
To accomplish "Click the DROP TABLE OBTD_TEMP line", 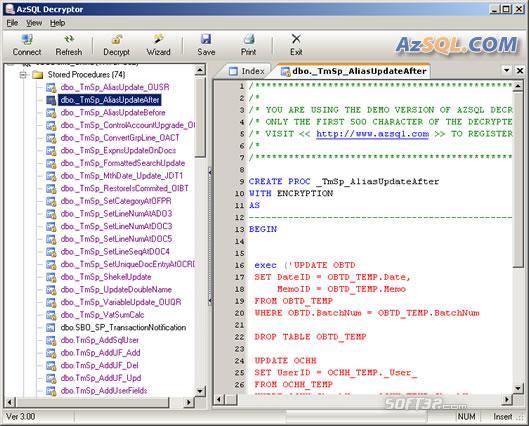I will point(310,337).
